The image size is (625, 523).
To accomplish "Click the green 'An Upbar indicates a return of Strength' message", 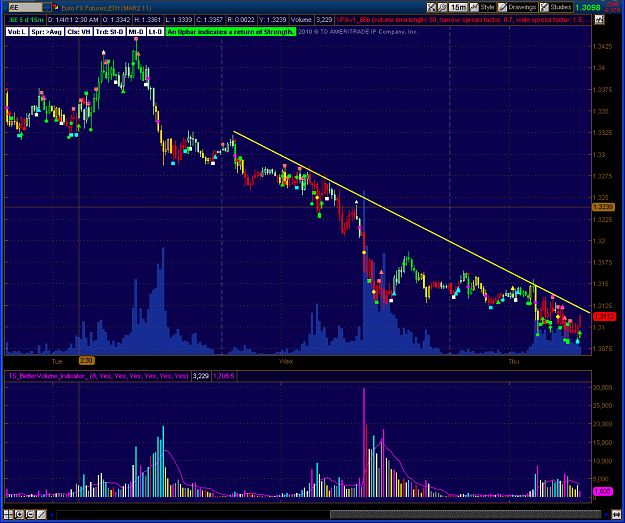I will coord(231,32).
